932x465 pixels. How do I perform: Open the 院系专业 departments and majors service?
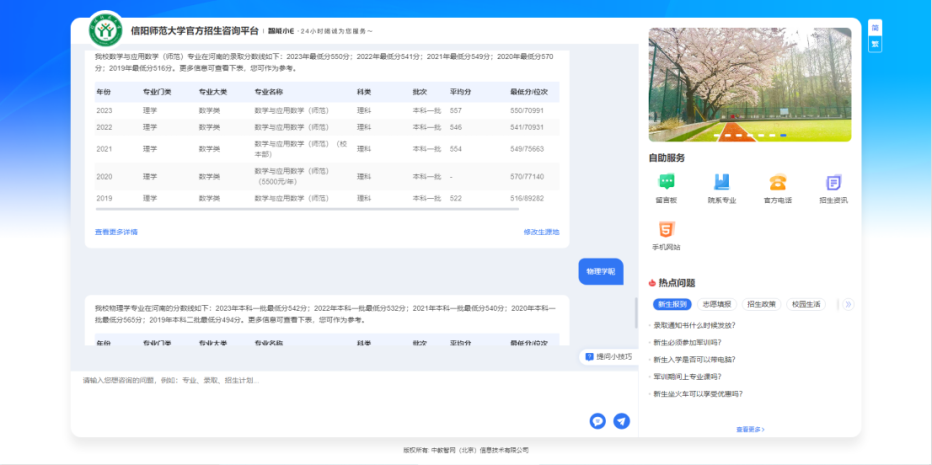coord(722,189)
